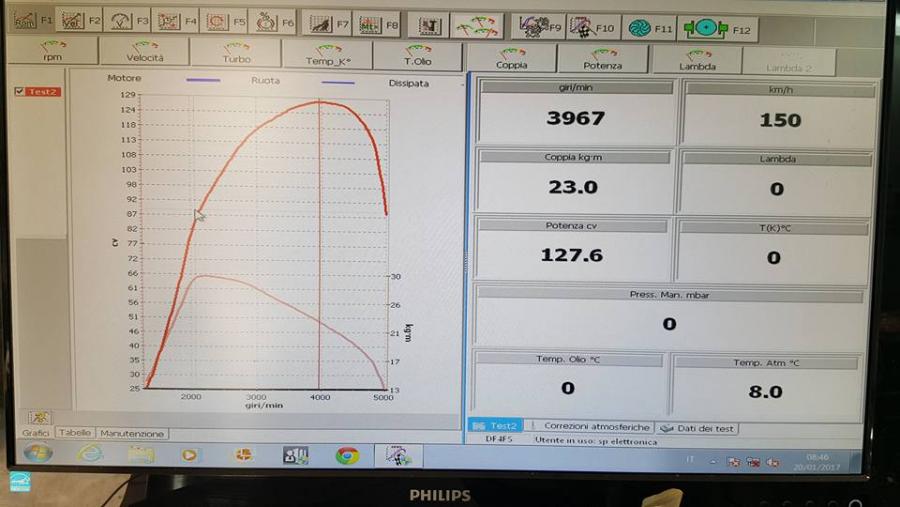Open the Manutenzione tab
The height and width of the screenshot is (507, 900).
[x=131, y=434]
